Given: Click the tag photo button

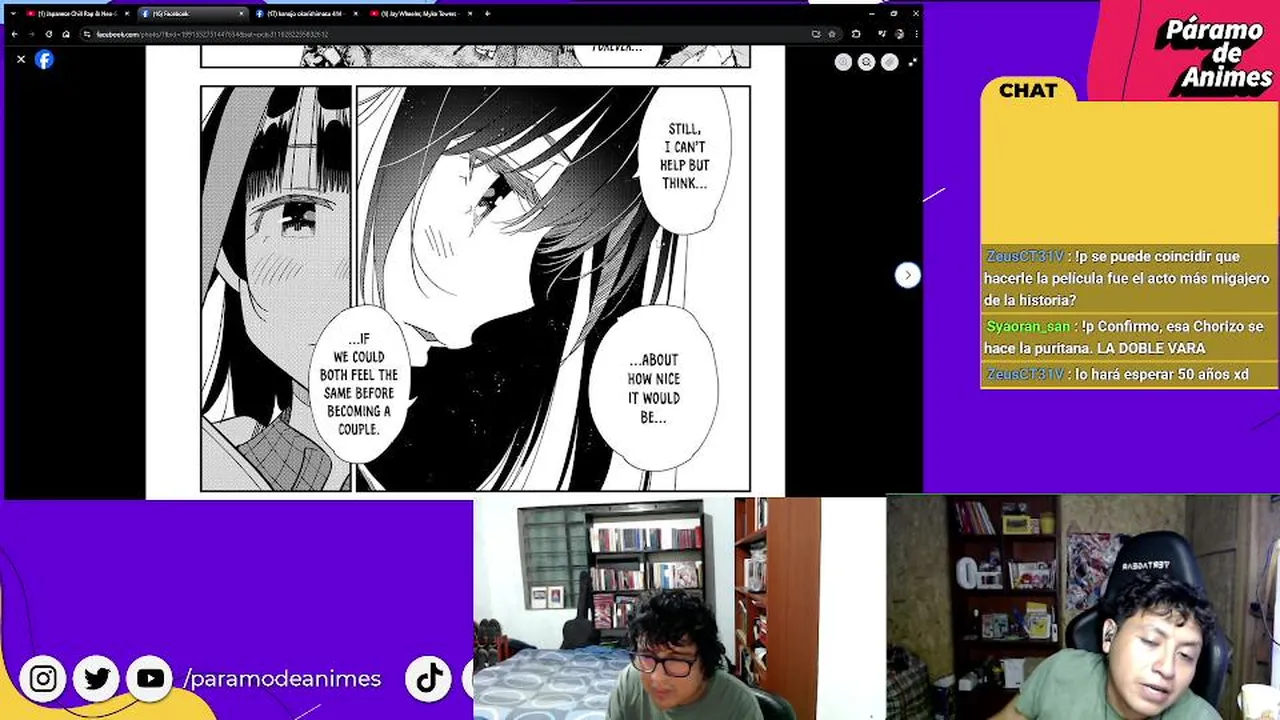Looking at the screenshot, I should click(x=889, y=62).
